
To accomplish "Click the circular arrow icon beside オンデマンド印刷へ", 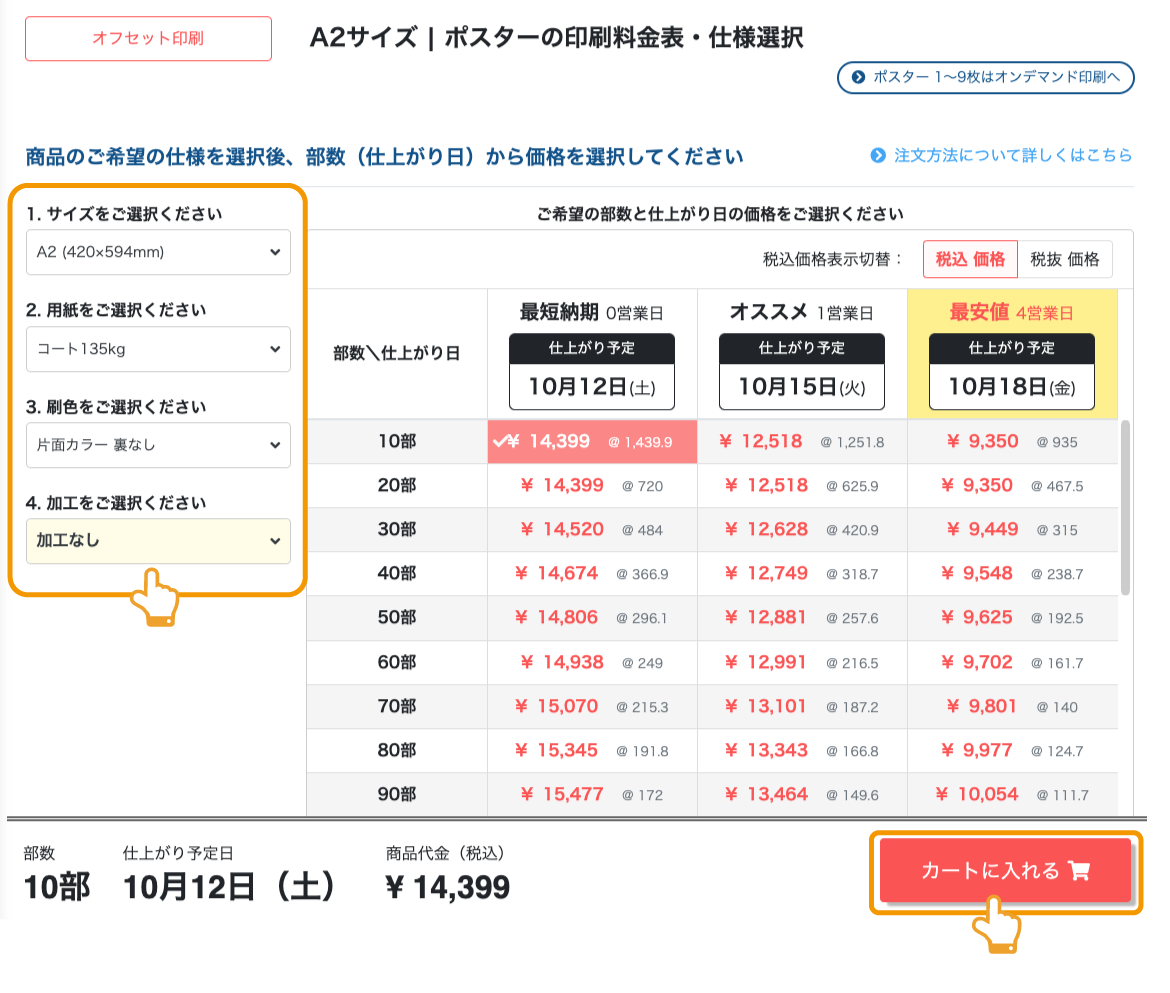I will click(x=858, y=78).
